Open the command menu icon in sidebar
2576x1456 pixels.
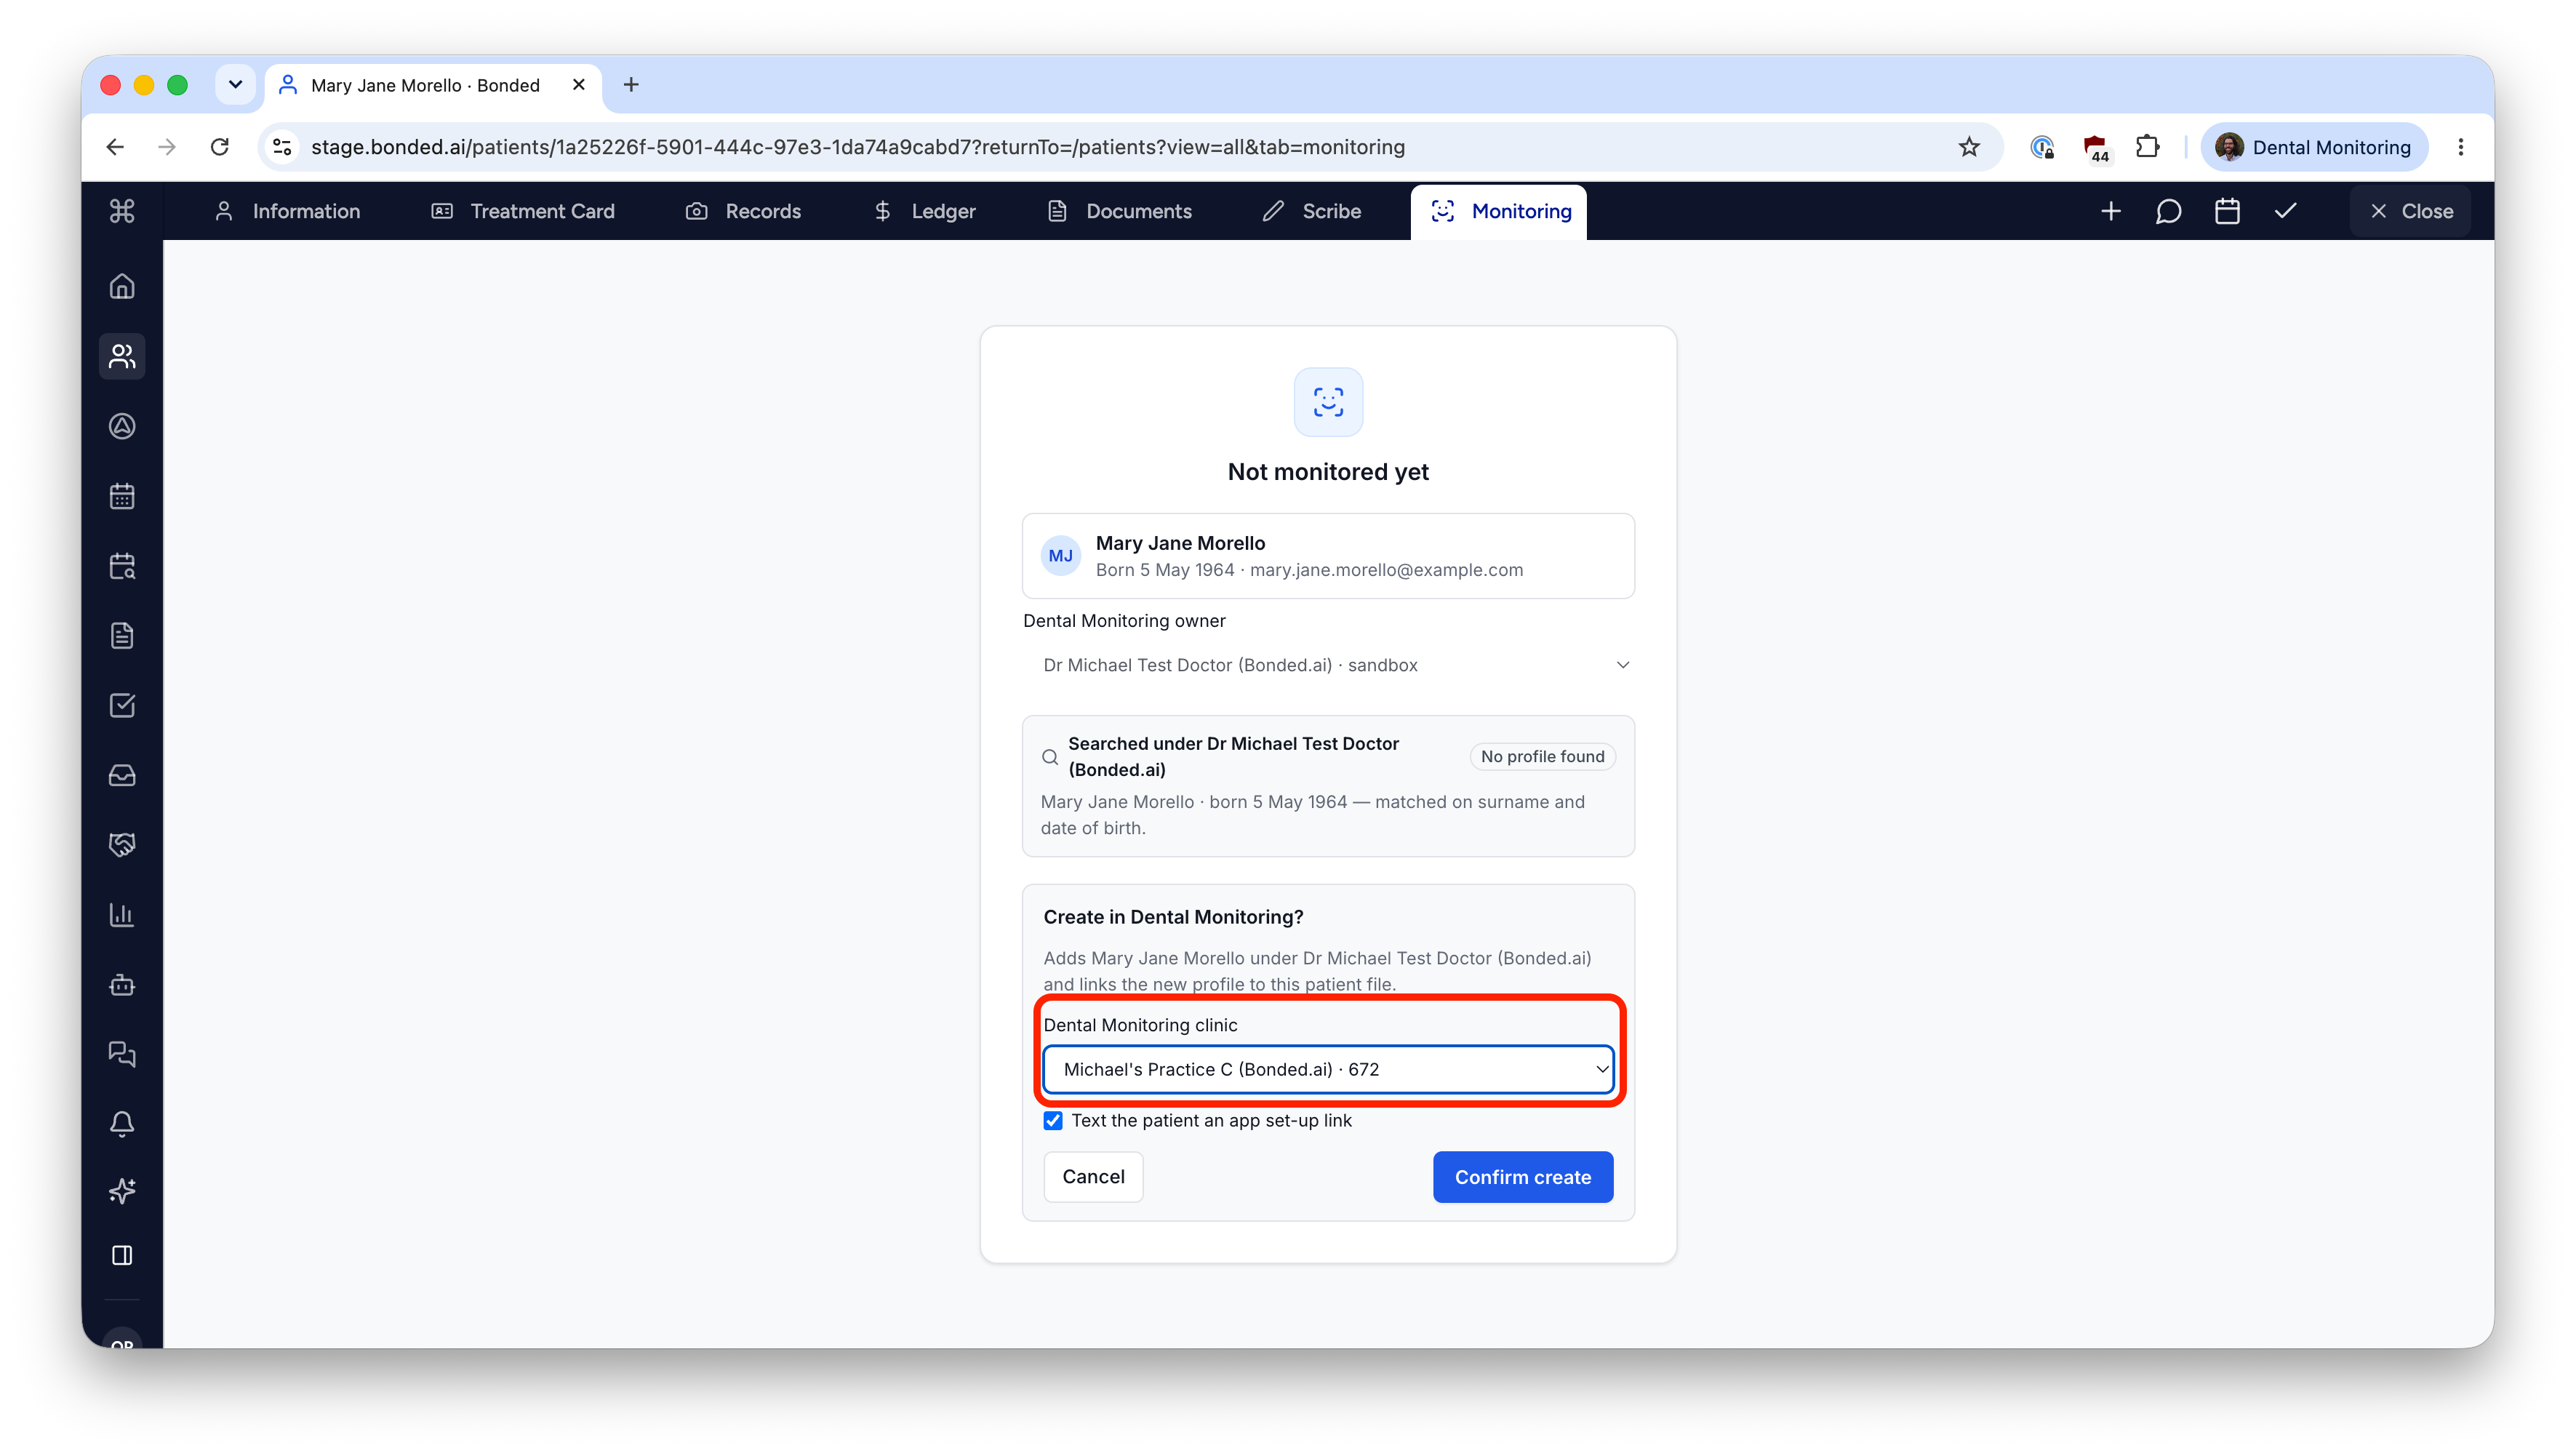point(122,211)
